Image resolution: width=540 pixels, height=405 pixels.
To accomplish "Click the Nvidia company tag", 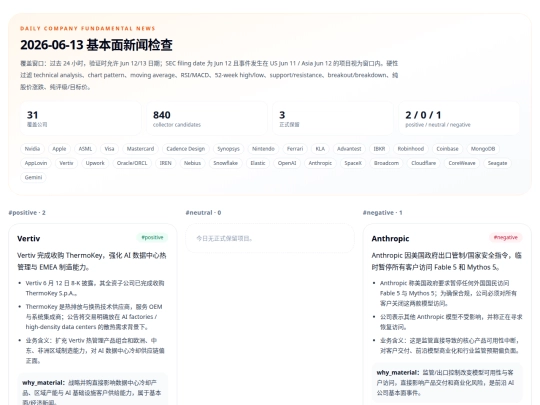I will click(32, 149).
